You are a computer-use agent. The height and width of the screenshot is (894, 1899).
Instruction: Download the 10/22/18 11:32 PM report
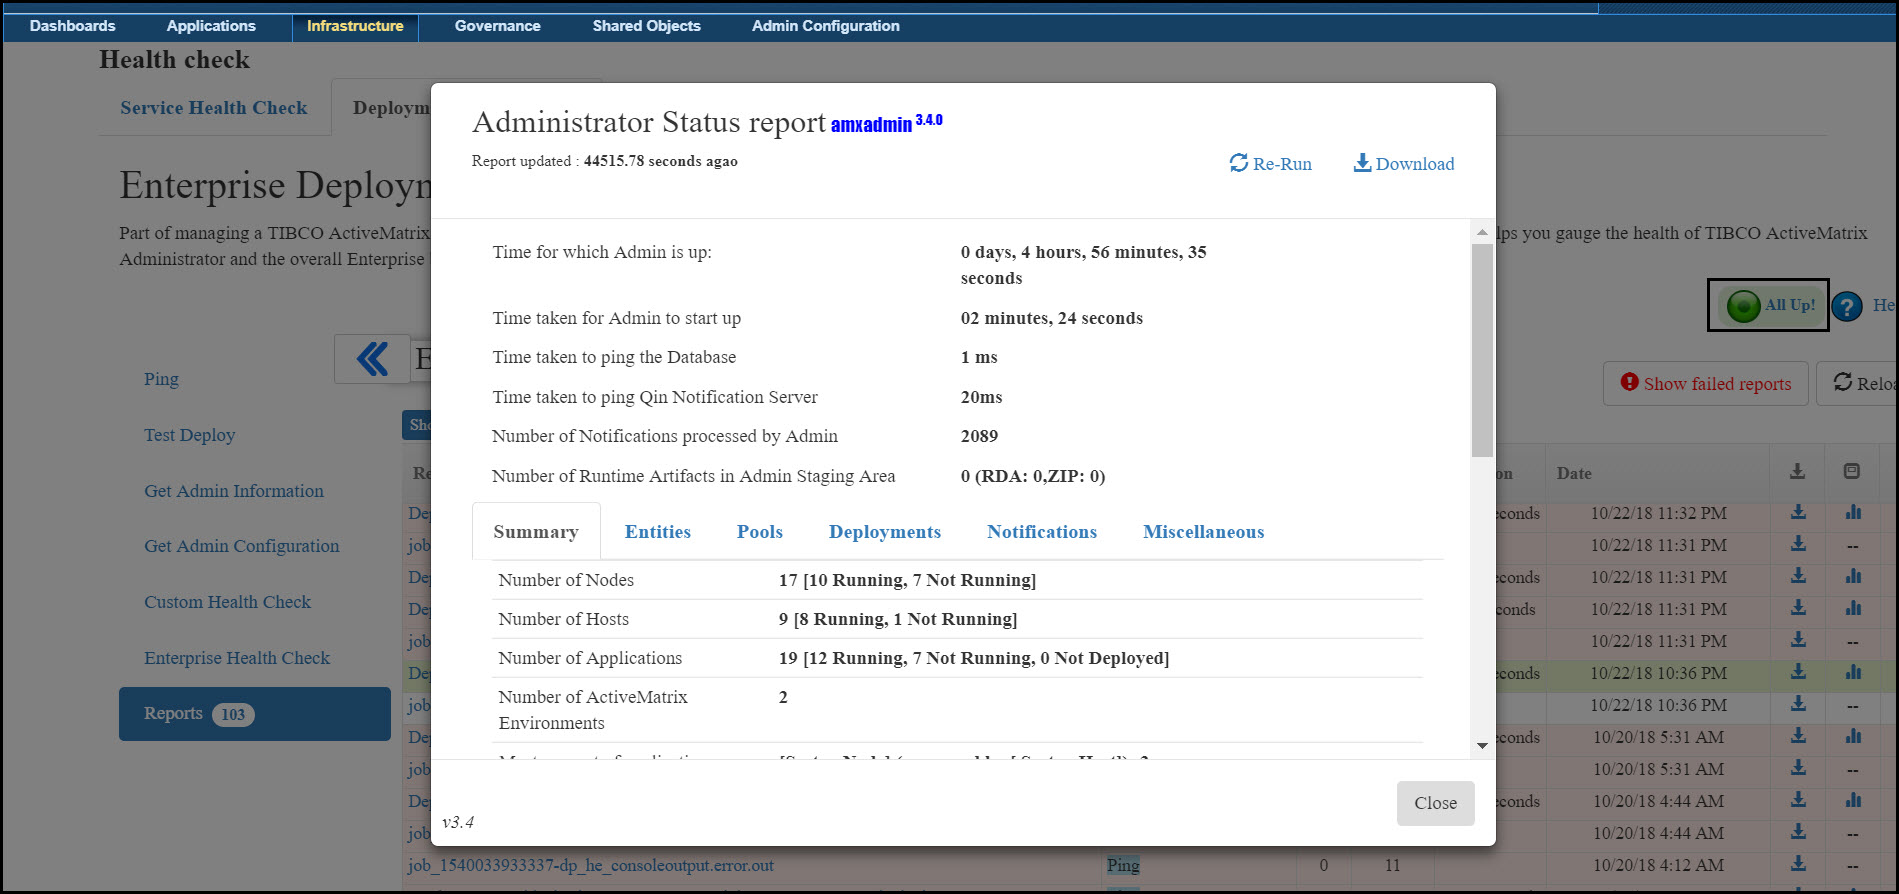coord(1798,512)
